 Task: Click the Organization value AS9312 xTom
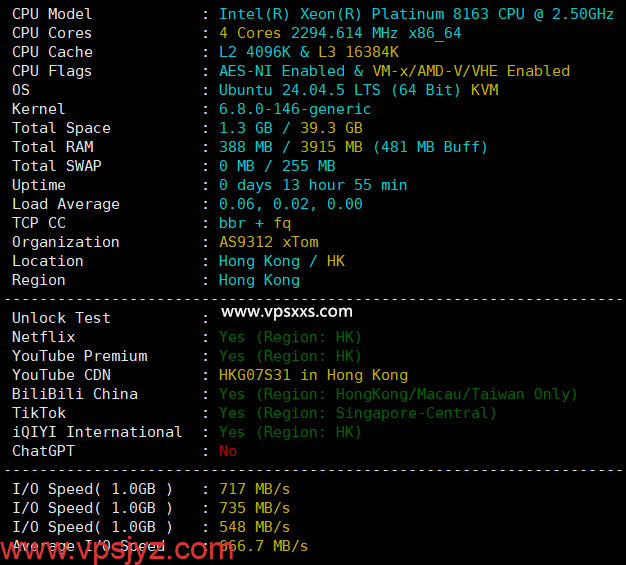point(268,242)
